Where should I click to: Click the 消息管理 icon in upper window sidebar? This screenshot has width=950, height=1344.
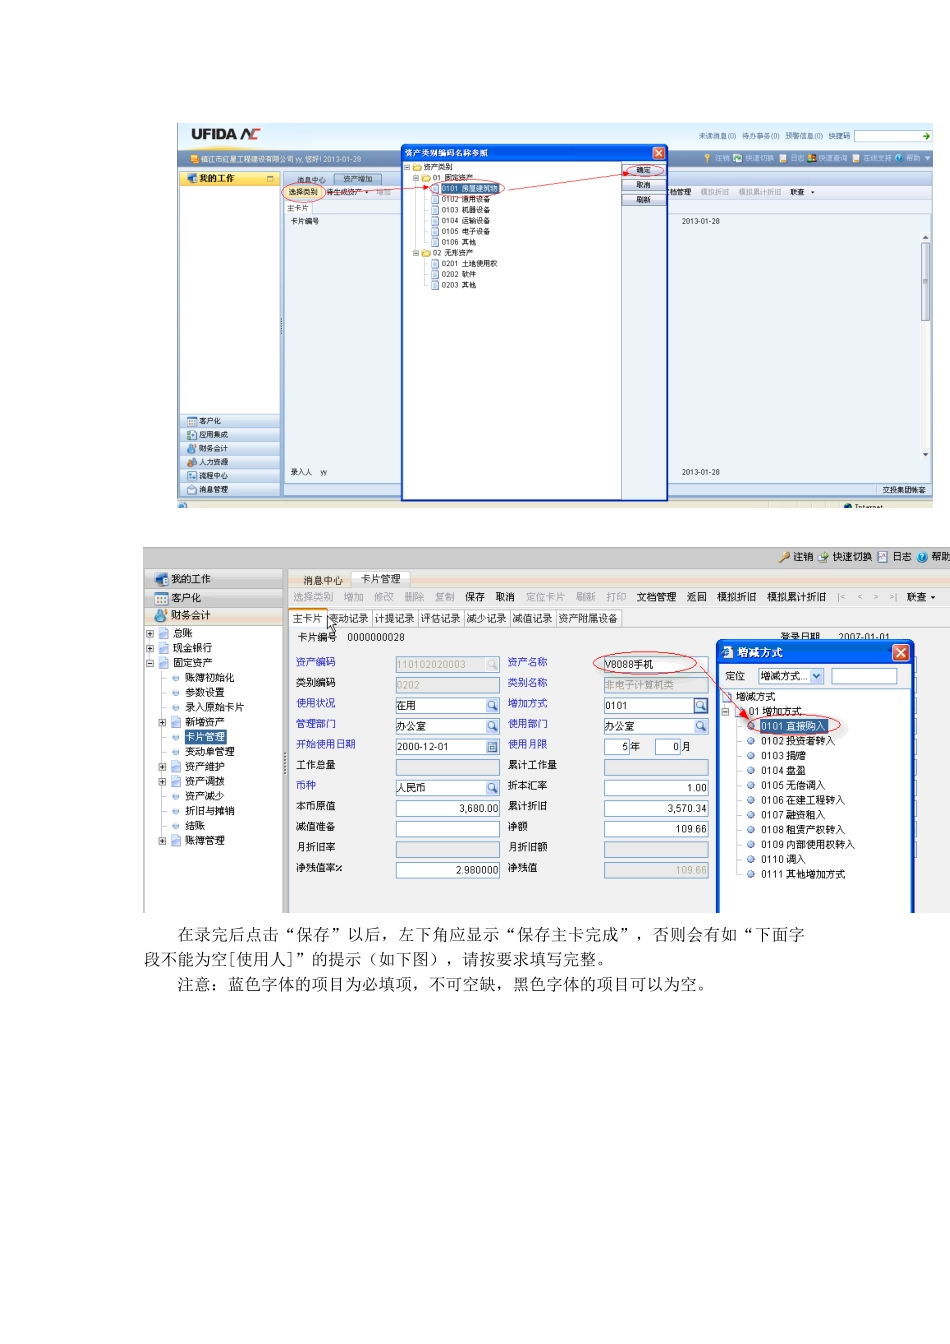(x=192, y=490)
